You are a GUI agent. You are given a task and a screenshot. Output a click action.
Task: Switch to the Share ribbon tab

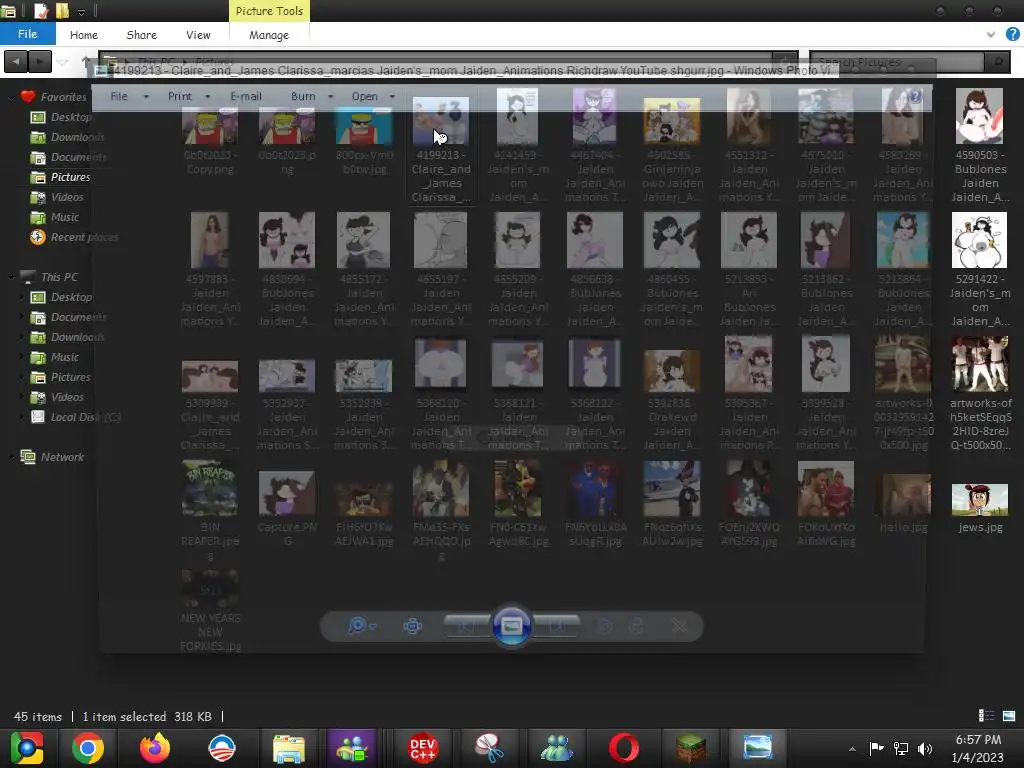point(141,35)
